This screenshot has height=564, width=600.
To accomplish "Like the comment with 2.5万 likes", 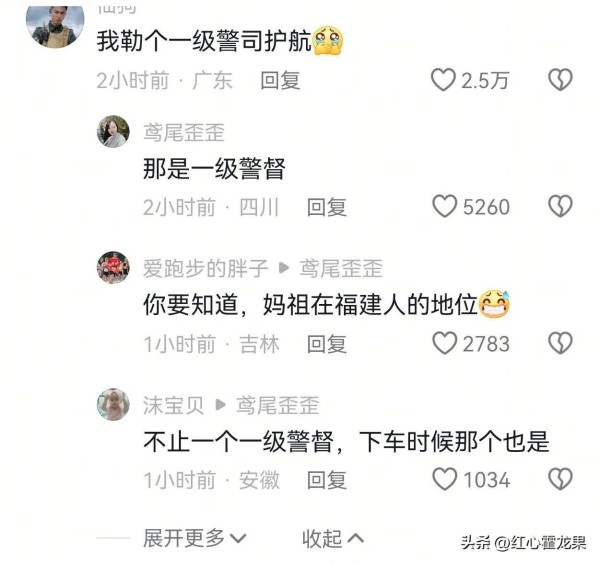I will [x=443, y=80].
